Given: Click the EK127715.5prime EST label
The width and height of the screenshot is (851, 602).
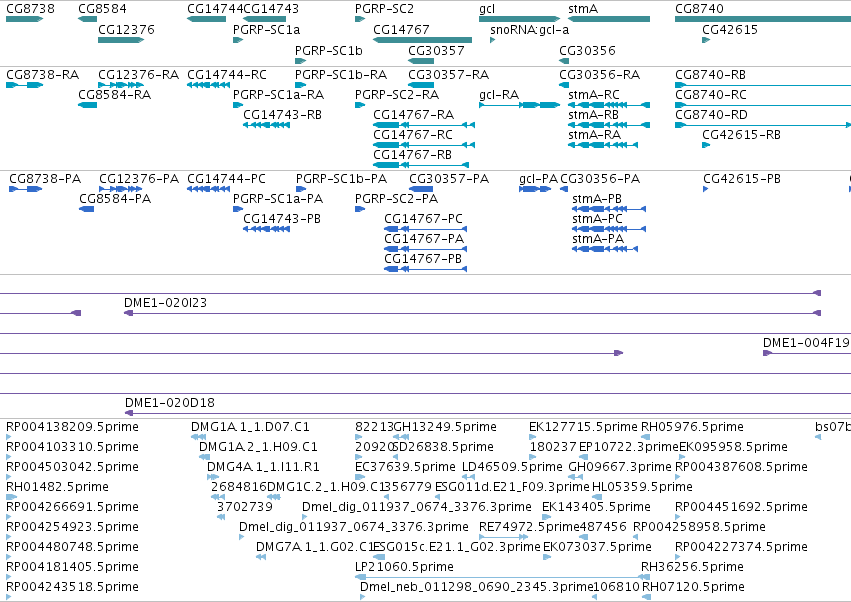Looking at the screenshot, I should (583, 427).
